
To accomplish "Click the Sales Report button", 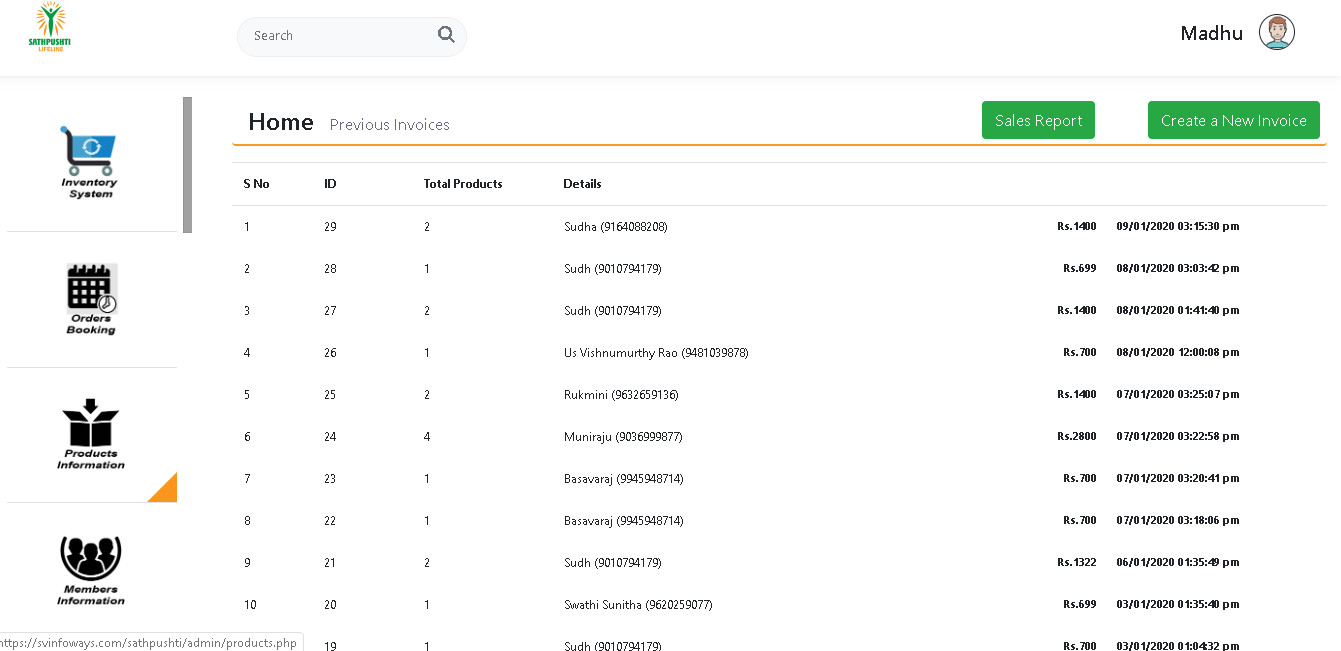I will [x=1038, y=120].
